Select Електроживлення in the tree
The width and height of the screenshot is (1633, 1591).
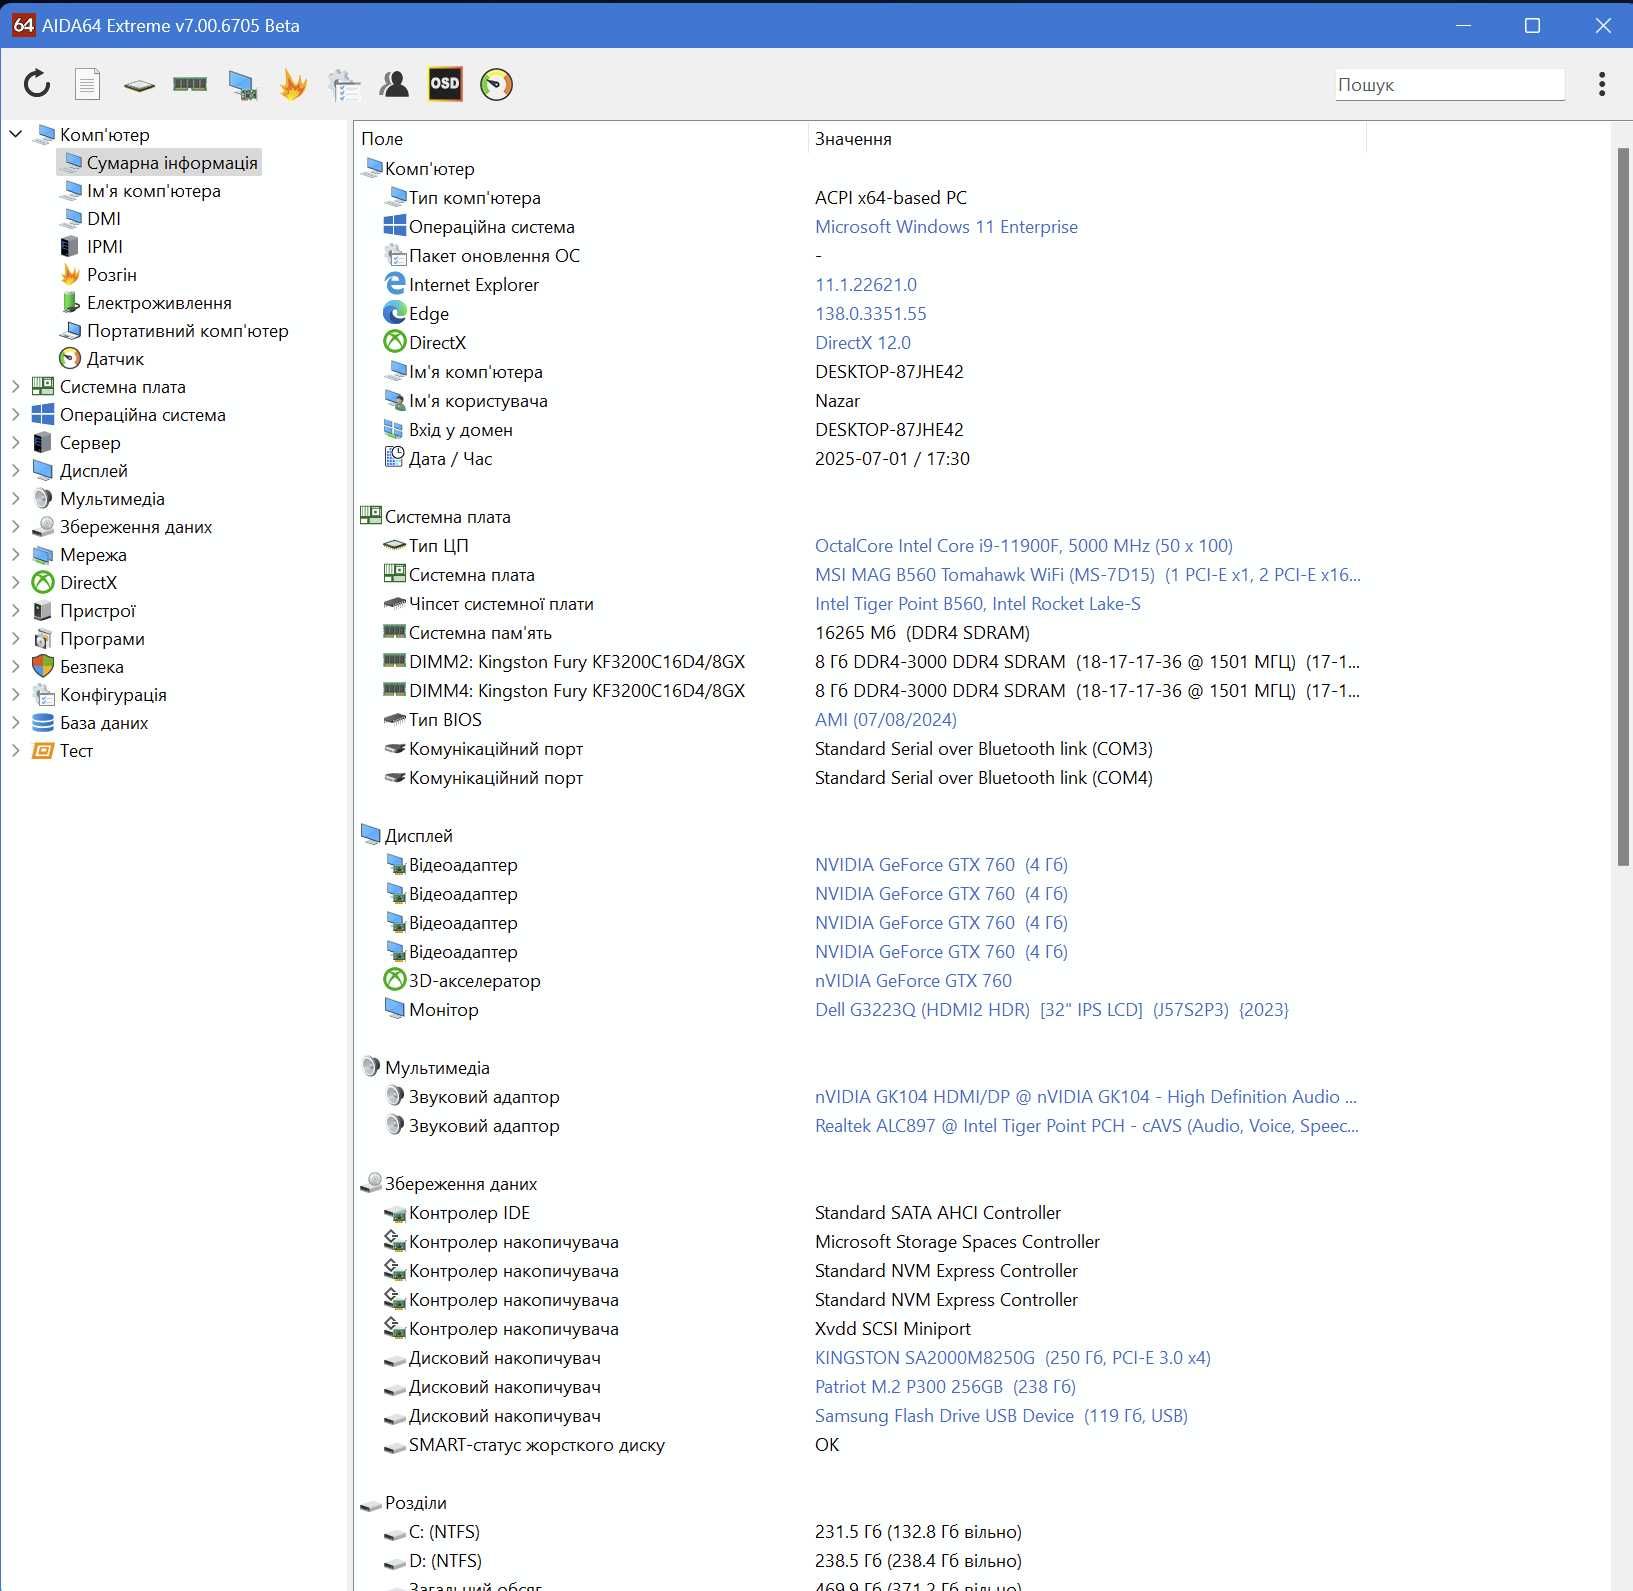(x=159, y=303)
